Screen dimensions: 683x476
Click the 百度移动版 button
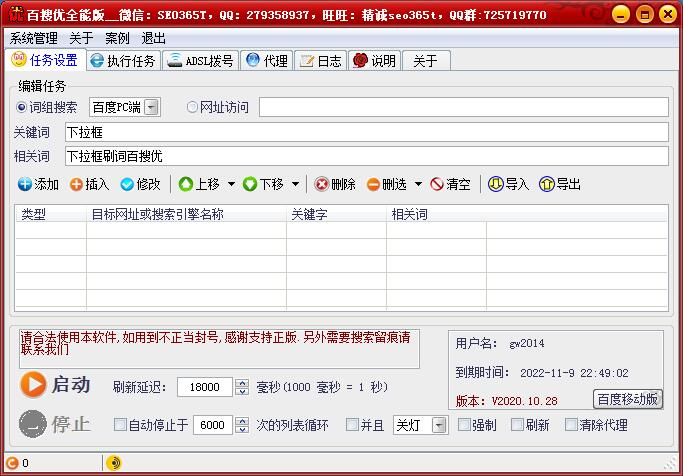point(628,399)
